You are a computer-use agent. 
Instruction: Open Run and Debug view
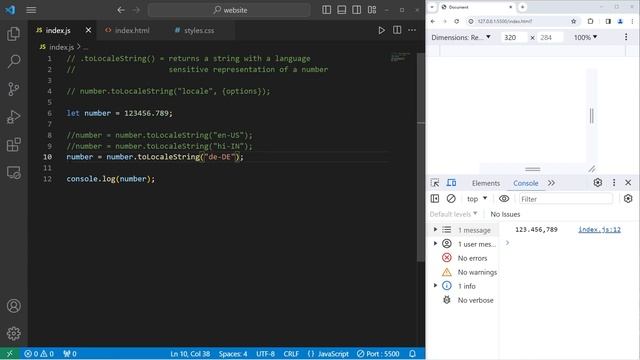[13, 117]
